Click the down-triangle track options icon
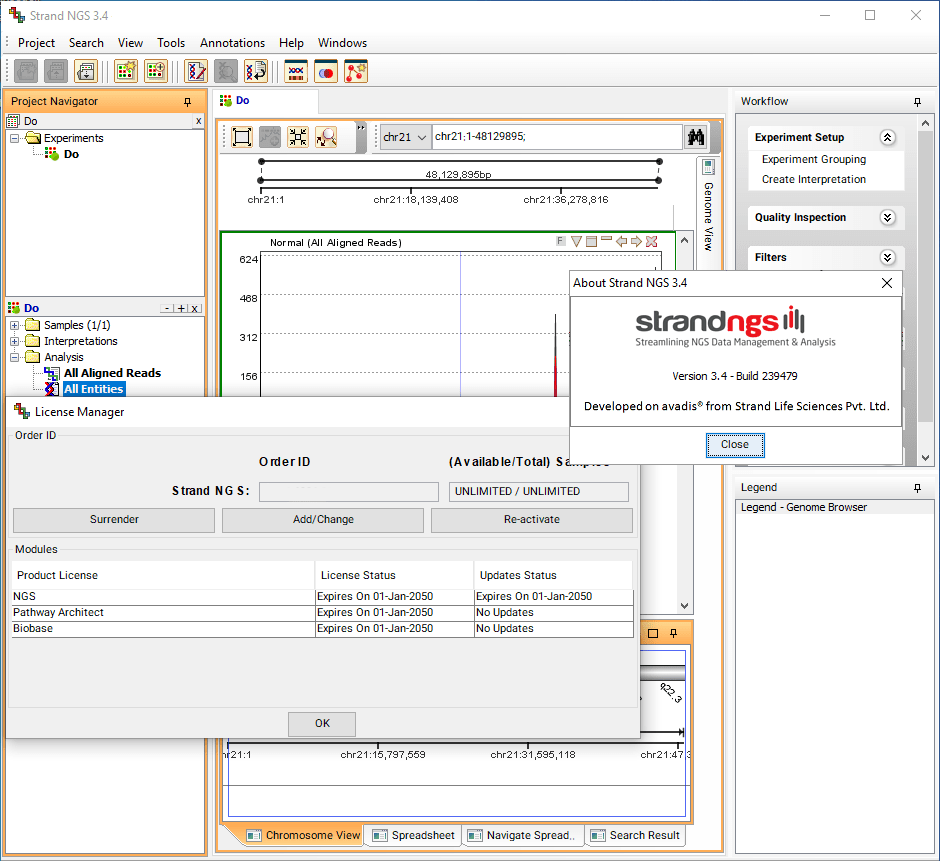 (576, 241)
